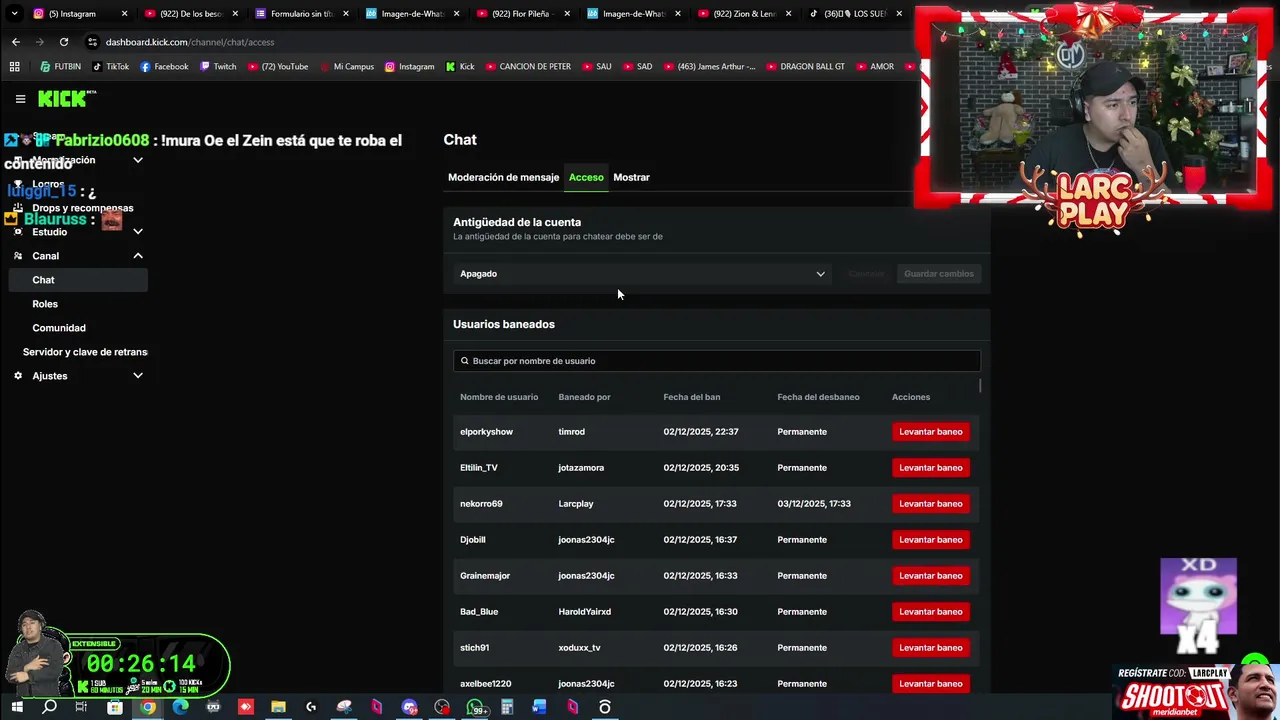1280x720 pixels.
Task: Open the Instagram bookmark
Action: pos(409,67)
